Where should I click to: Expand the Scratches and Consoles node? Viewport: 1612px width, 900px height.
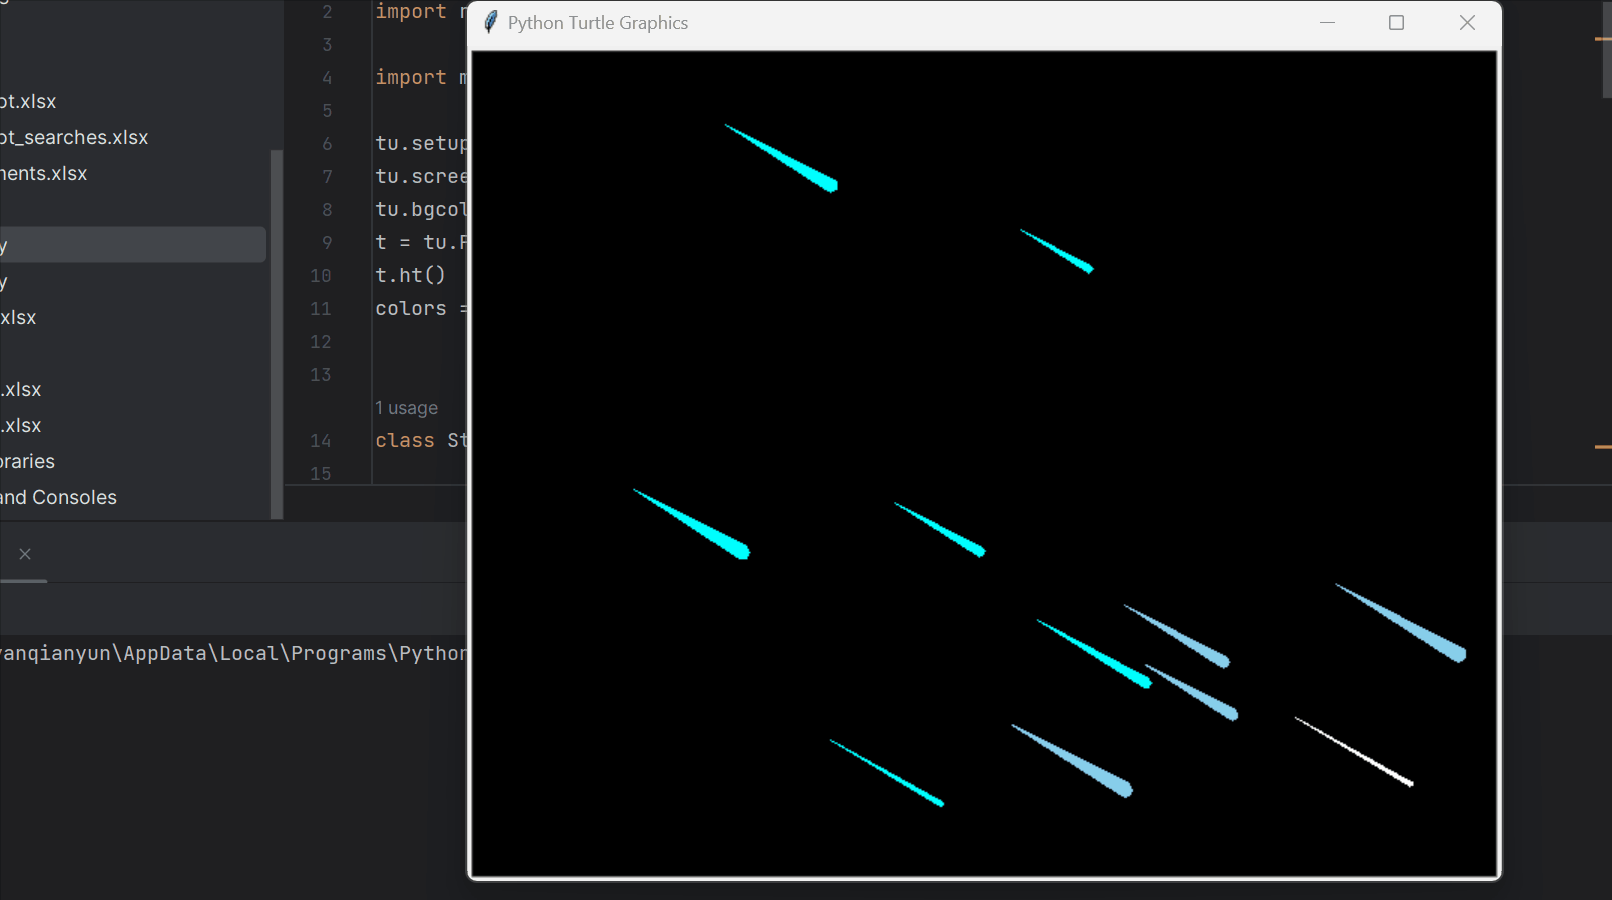58,497
